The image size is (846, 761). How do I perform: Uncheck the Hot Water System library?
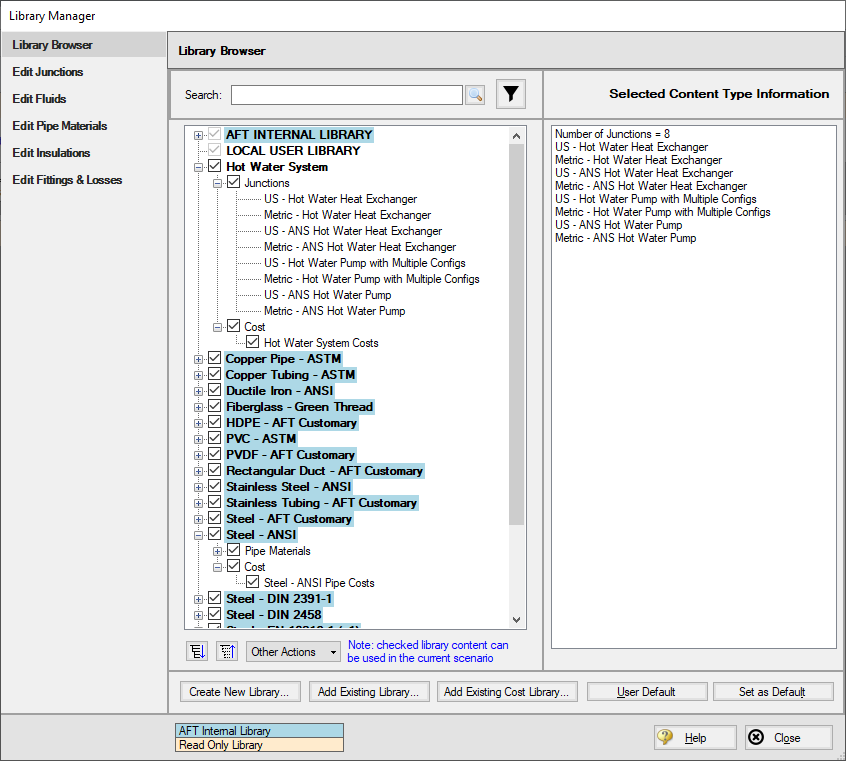[215, 166]
